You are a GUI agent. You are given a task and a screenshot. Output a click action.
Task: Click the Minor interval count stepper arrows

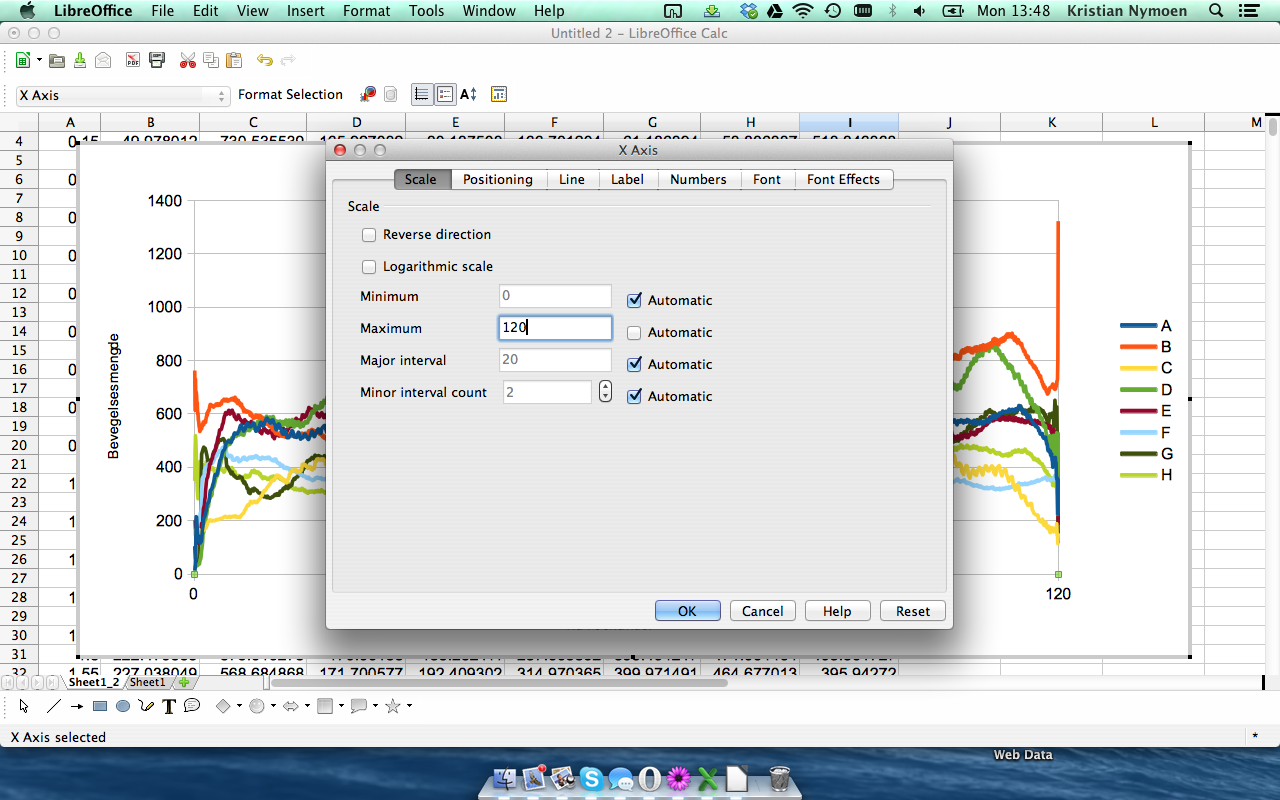[605, 392]
